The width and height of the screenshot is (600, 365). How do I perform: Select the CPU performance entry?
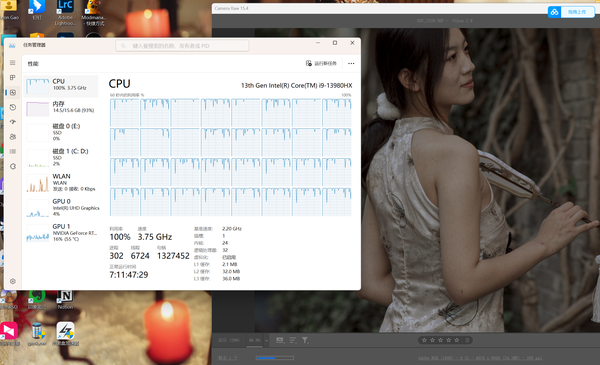click(x=61, y=86)
